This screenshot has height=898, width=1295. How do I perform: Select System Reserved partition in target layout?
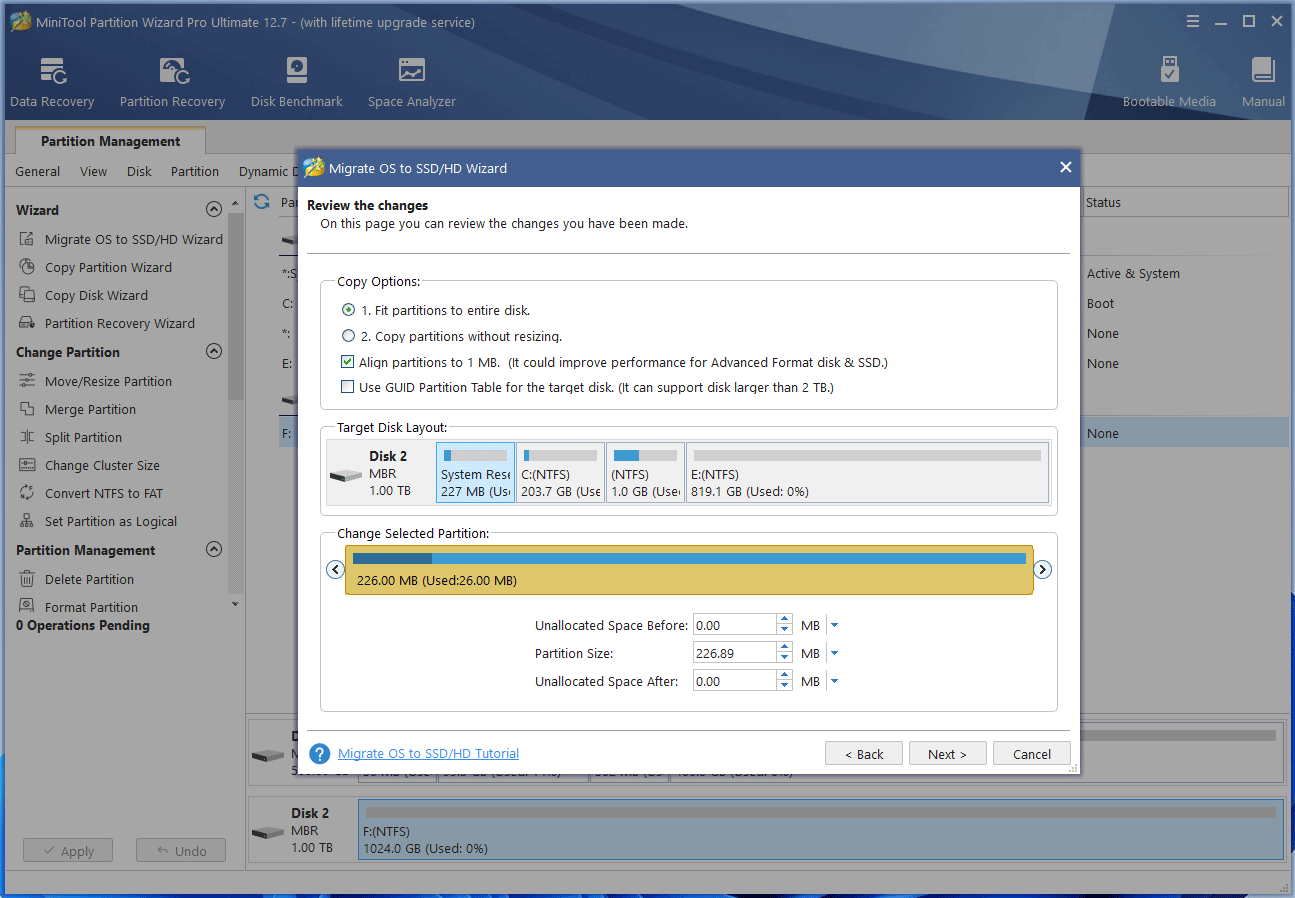[x=476, y=473]
